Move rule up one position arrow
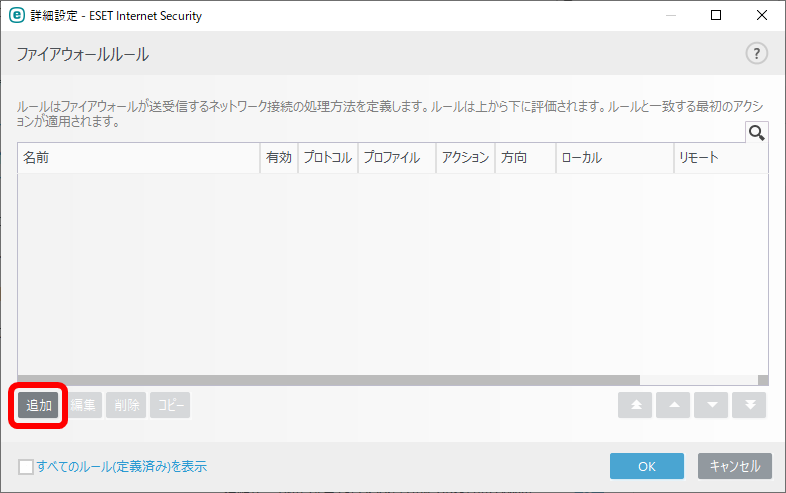This screenshot has height=493, width=786. point(673,405)
